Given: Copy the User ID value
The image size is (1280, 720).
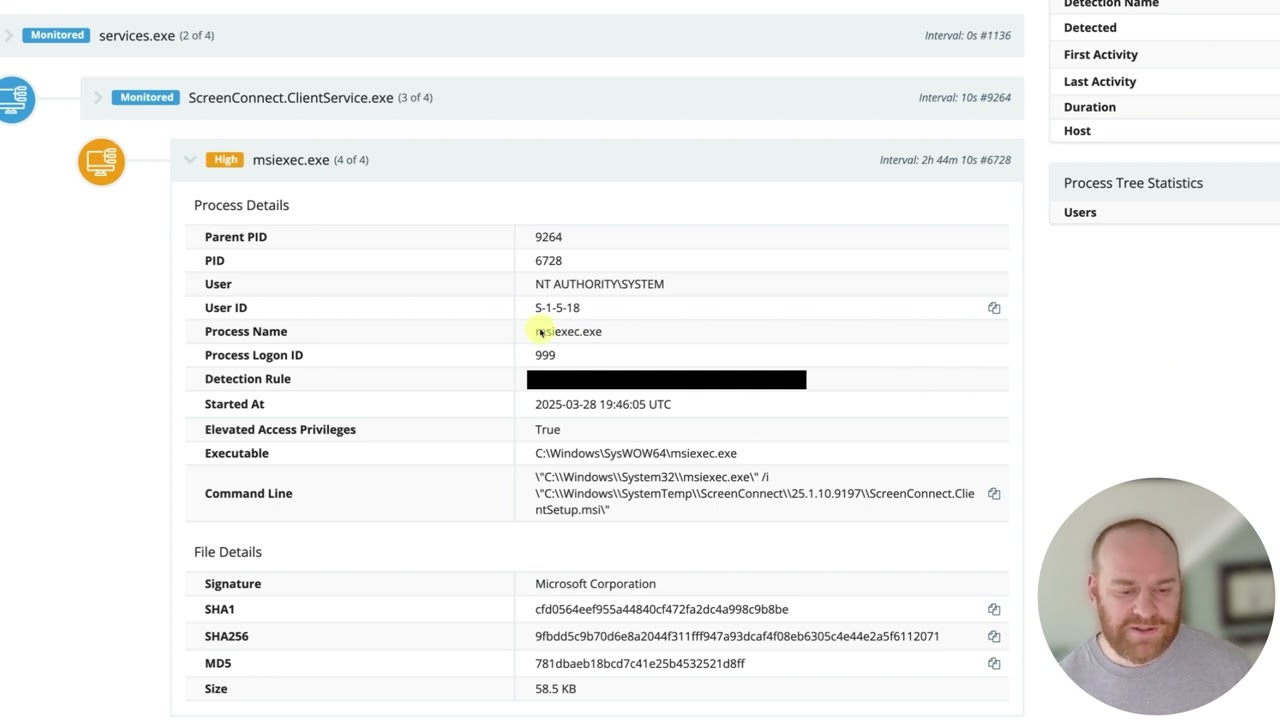Looking at the screenshot, I should pyautogui.click(x=994, y=308).
